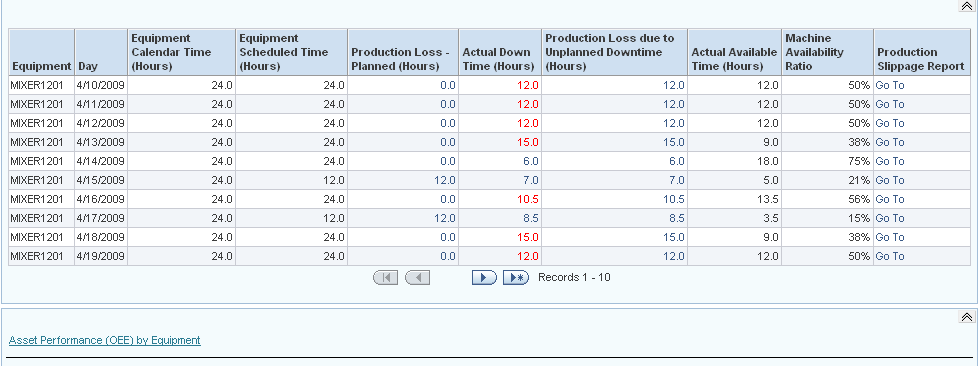Select Actual Available Time 5.0 cell

click(x=734, y=181)
